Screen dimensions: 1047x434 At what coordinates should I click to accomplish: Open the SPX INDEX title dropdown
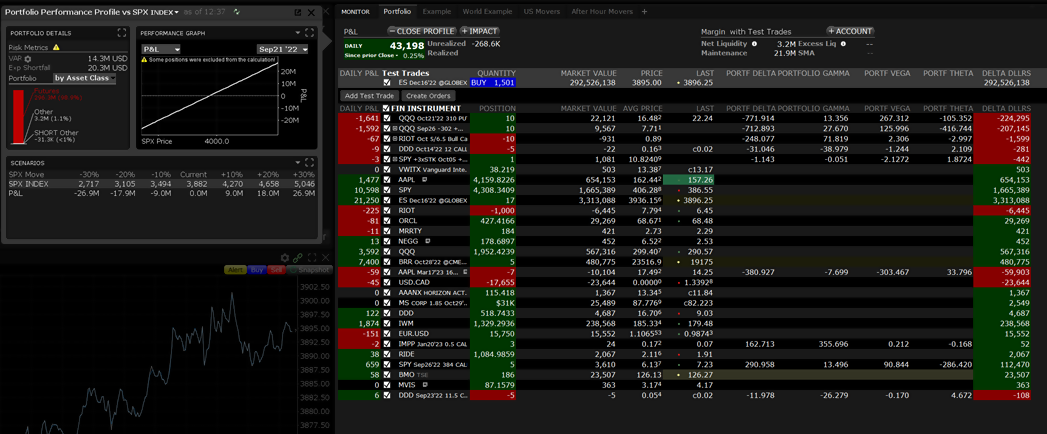(x=177, y=13)
